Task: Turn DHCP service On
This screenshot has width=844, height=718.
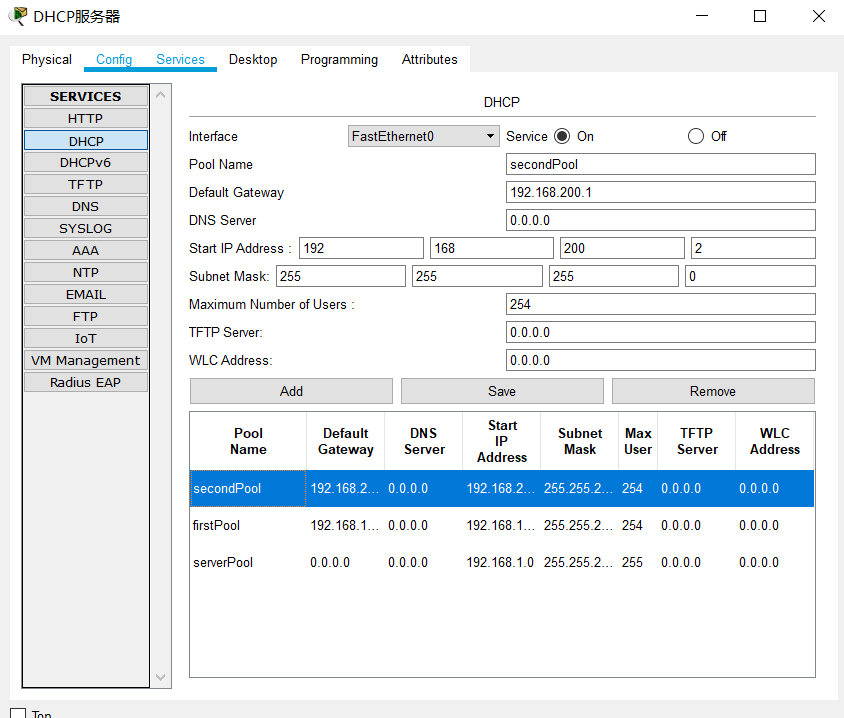Action: click(562, 136)
